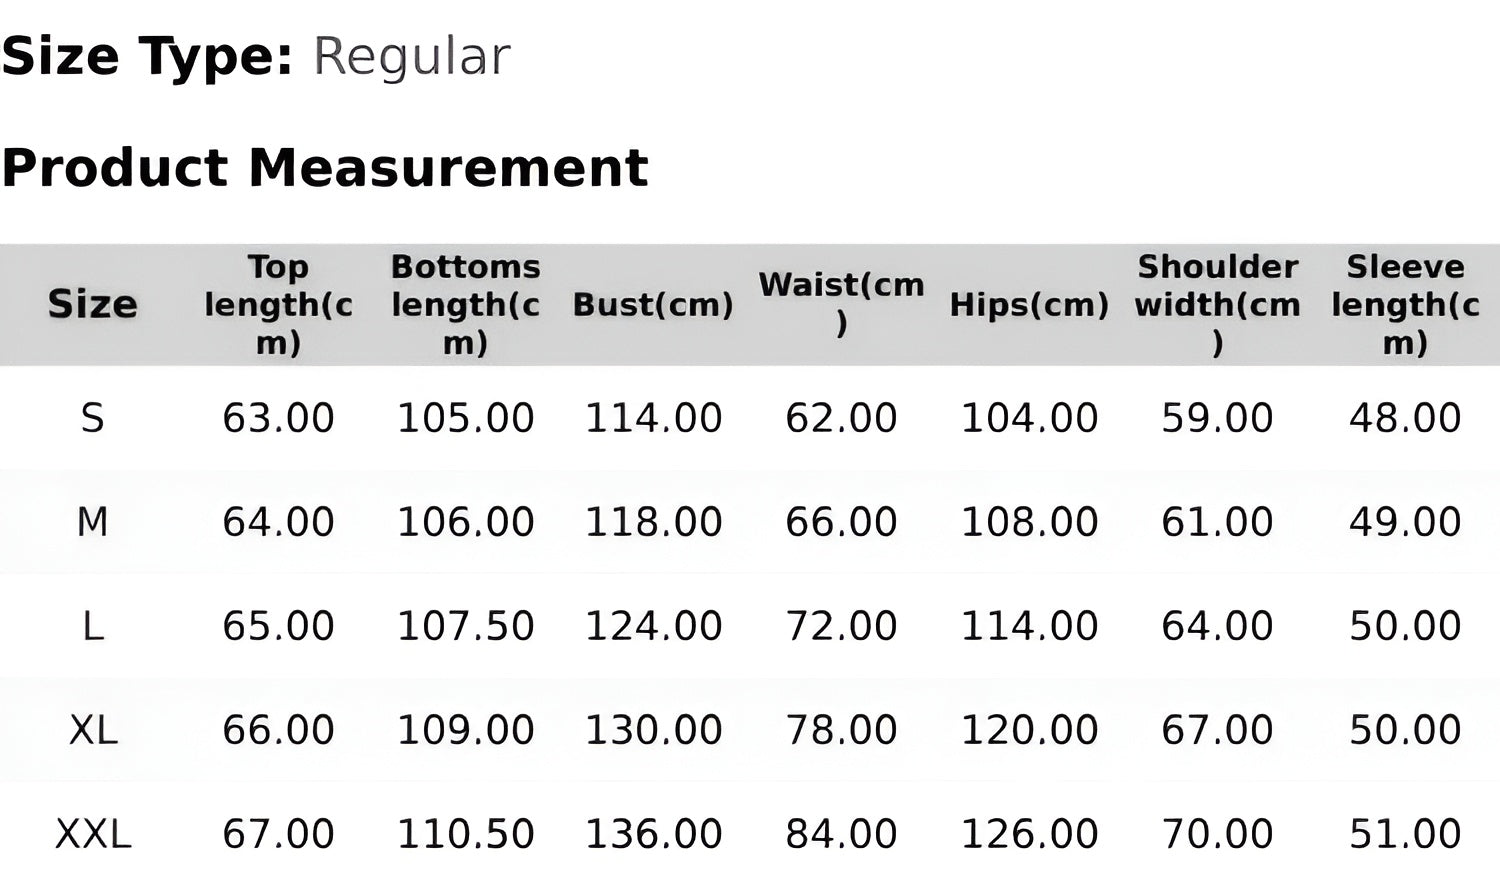Click the Size column header

click(x=92, y=304)
